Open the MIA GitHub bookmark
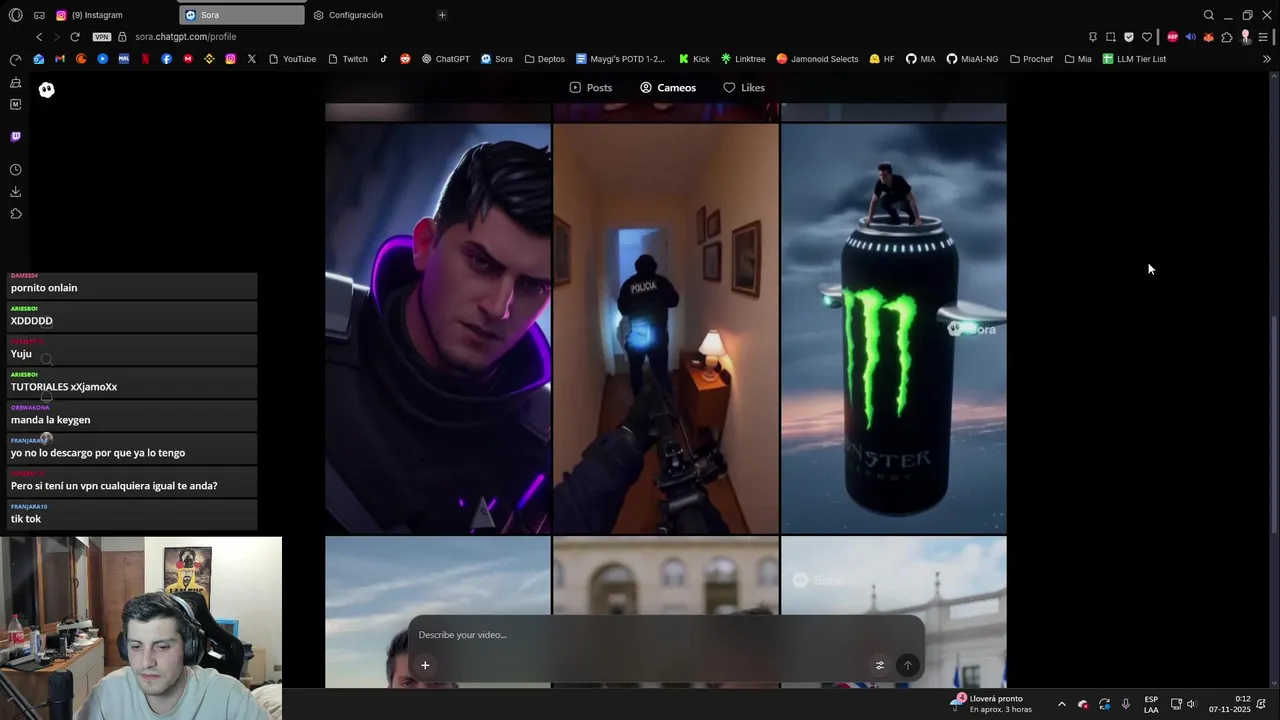This screenshot has width=1280, height=720. coord(920,59)
